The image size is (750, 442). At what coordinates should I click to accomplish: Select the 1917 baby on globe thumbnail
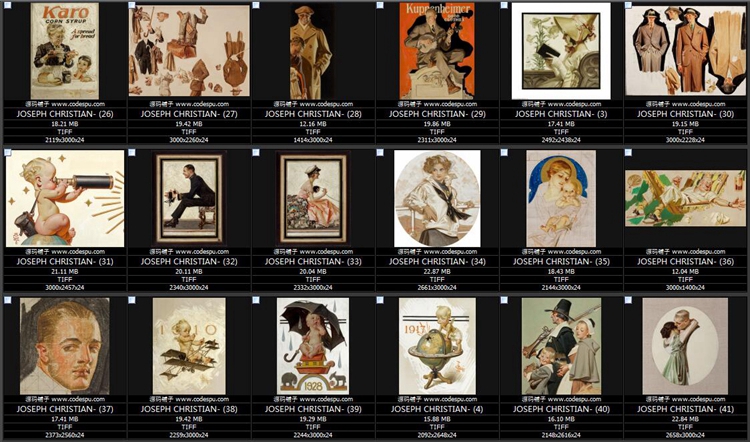click(437, 346)
